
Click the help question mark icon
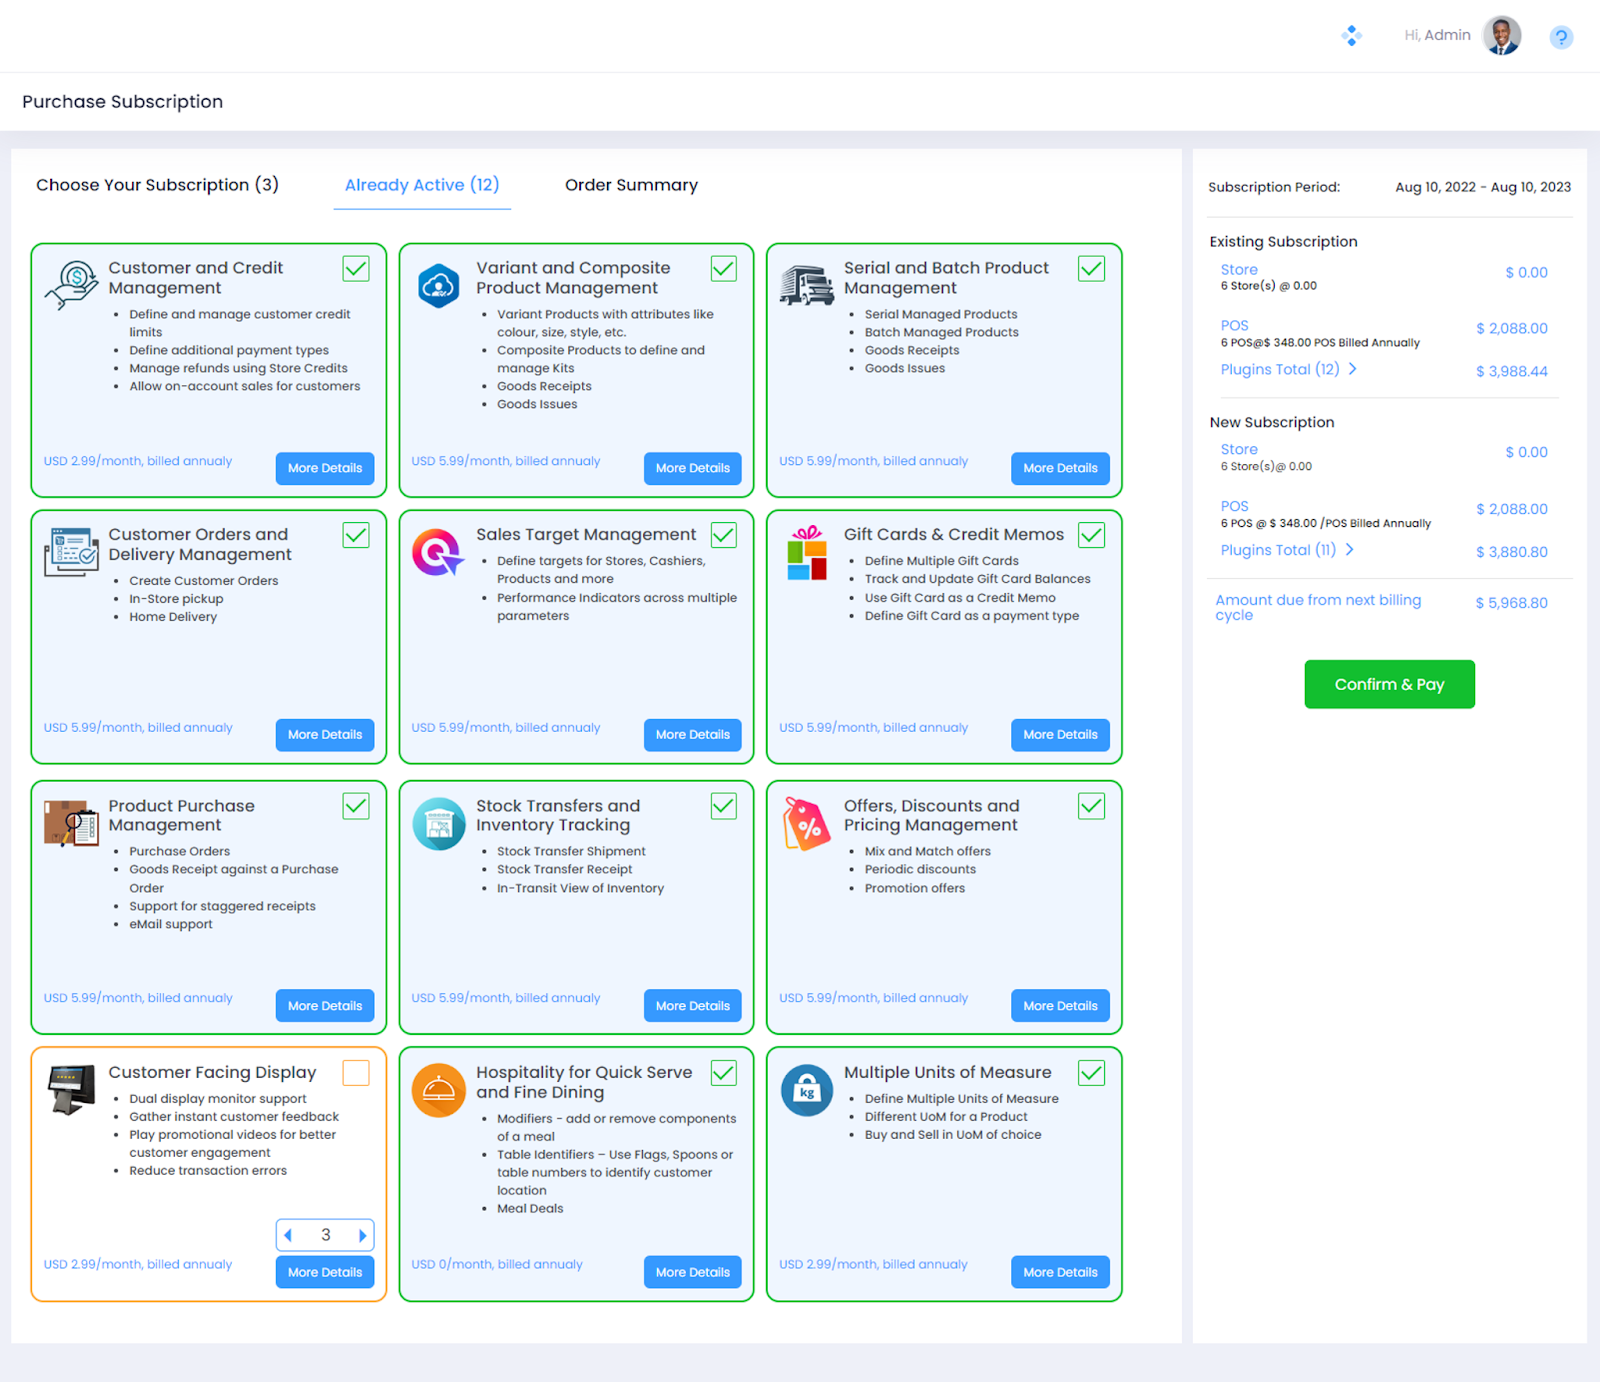coord(1560,38)
